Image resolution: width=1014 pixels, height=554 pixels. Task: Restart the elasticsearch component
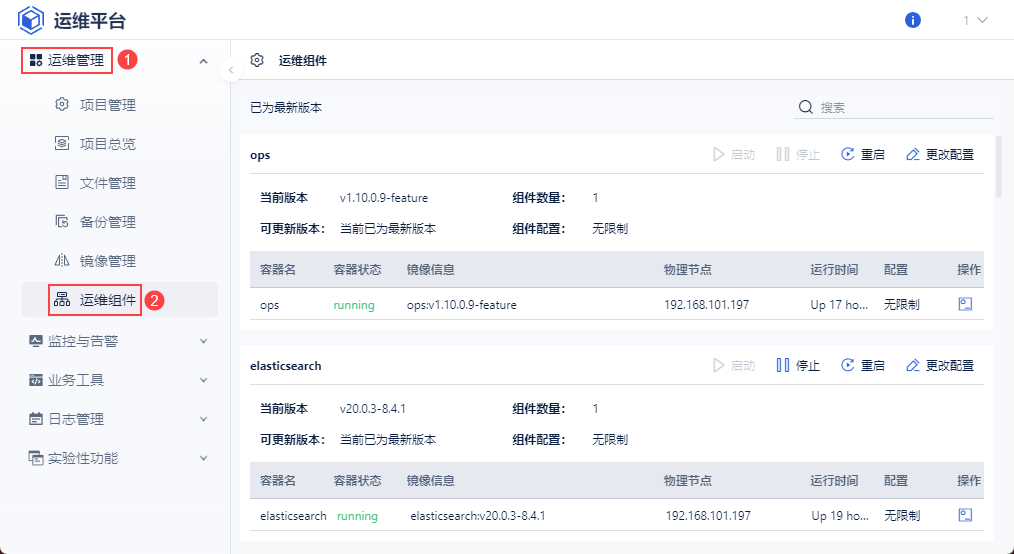tap(863, 366)
